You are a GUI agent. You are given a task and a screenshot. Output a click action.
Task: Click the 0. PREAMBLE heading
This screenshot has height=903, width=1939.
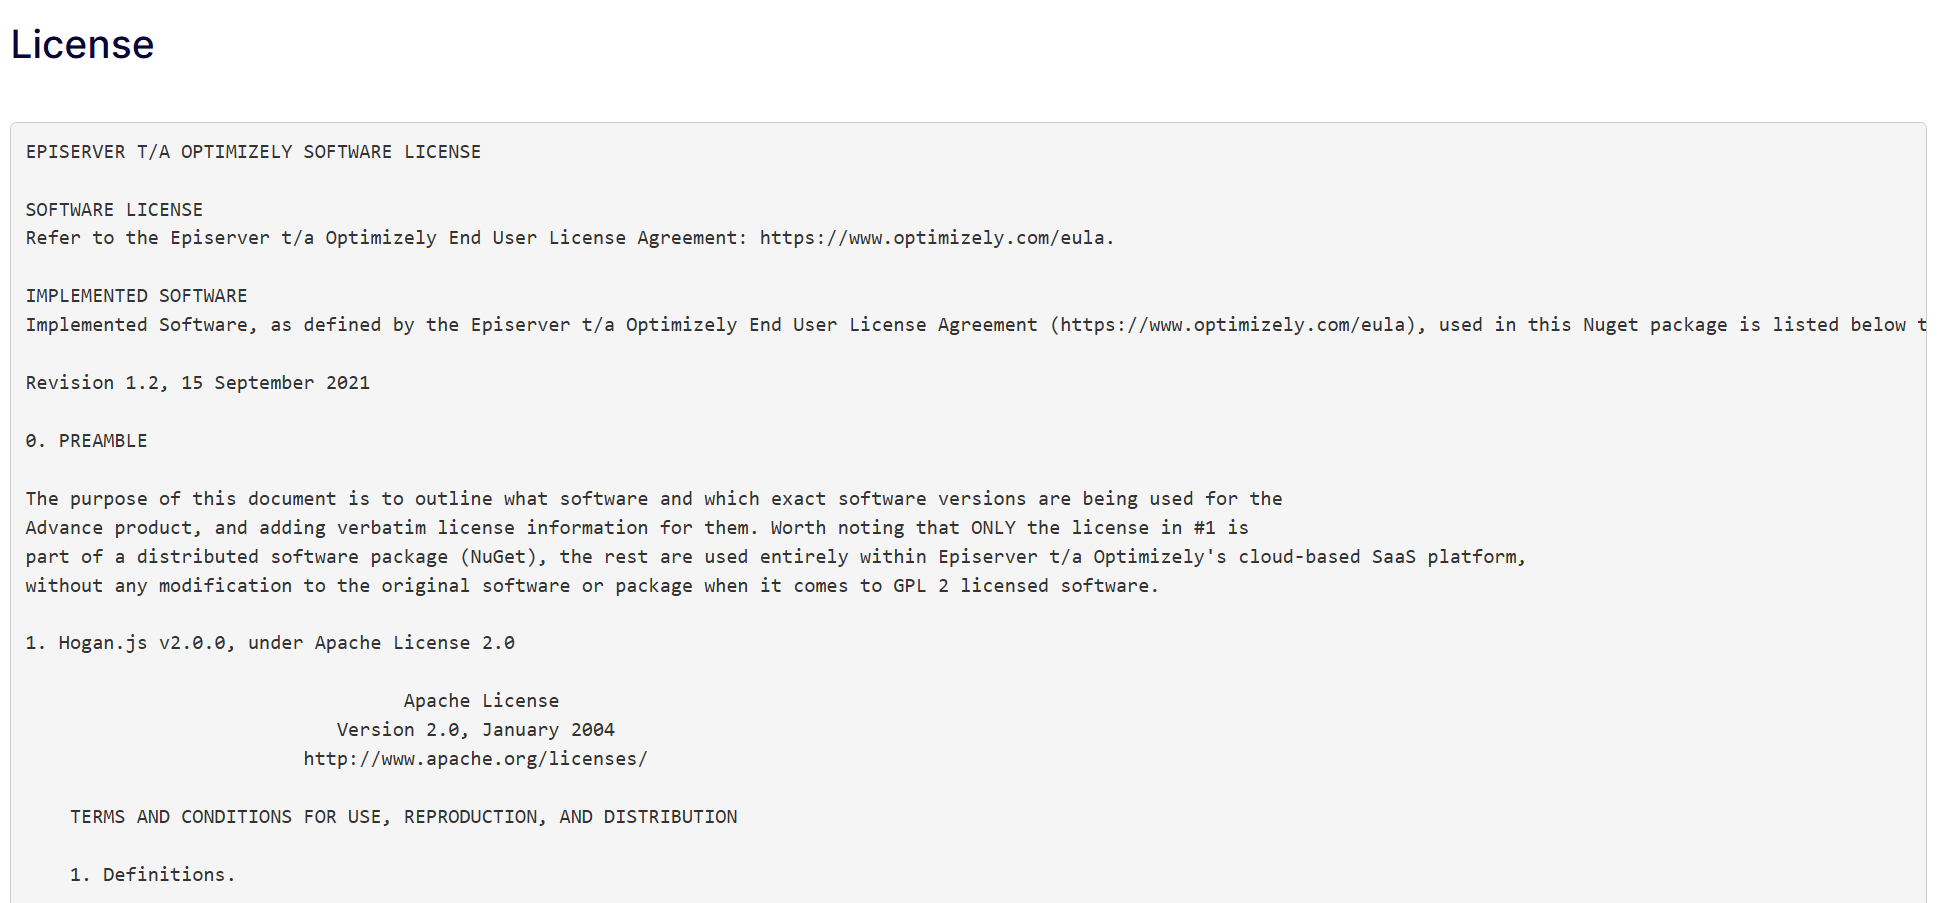(x=86, y=441)
